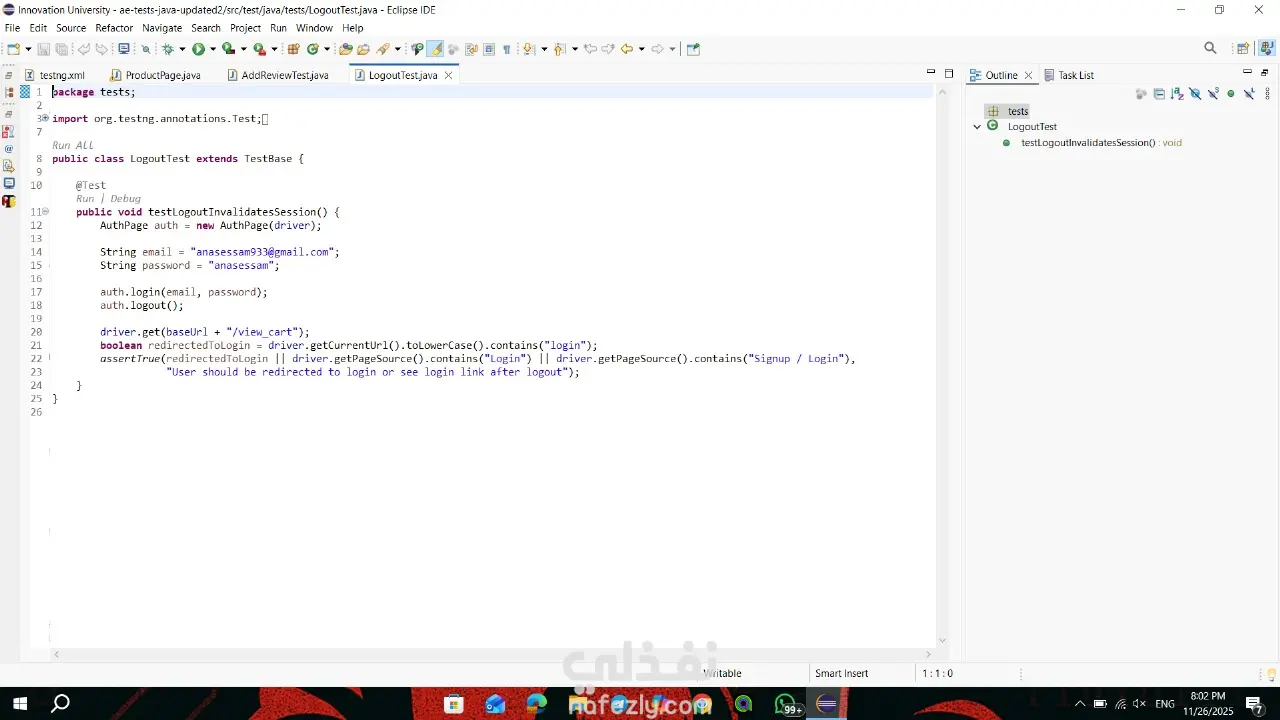Switch to the testng.xml tab
Image resolution: width=1280 pixels, height=720 pixels.
click(x=55, y=75)
